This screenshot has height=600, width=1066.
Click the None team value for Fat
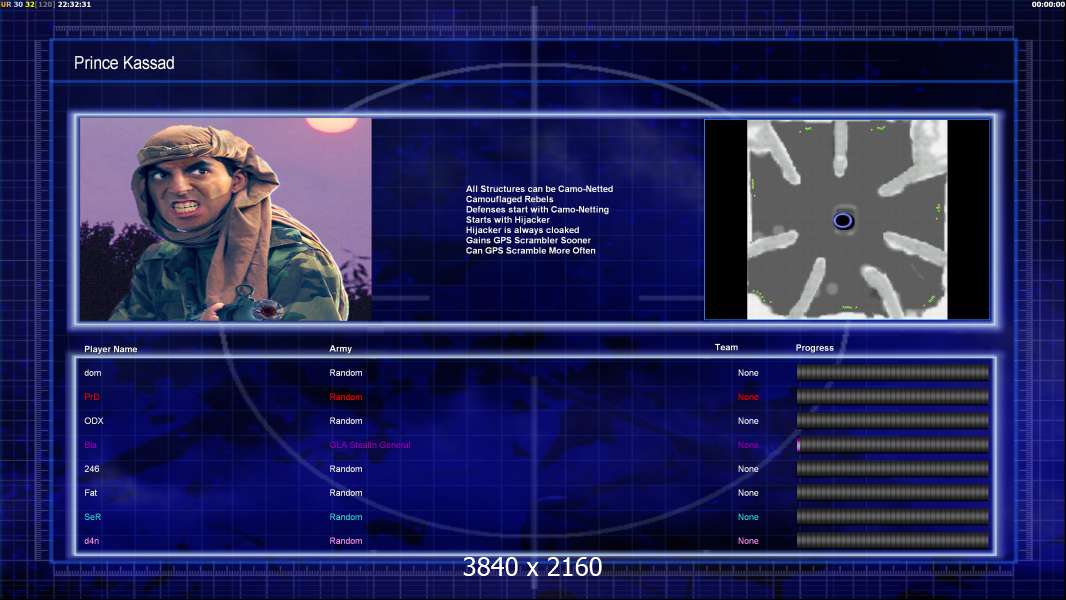tap(748, 493)
